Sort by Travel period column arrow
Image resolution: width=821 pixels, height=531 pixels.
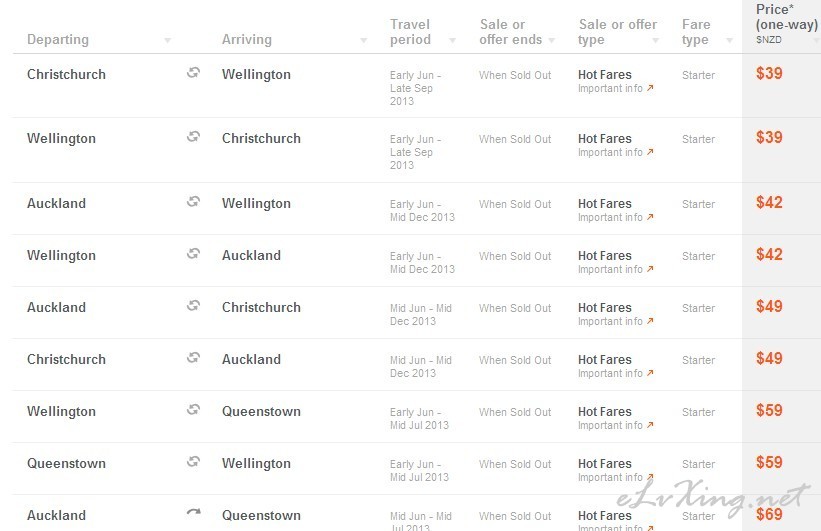pos(452,40)
